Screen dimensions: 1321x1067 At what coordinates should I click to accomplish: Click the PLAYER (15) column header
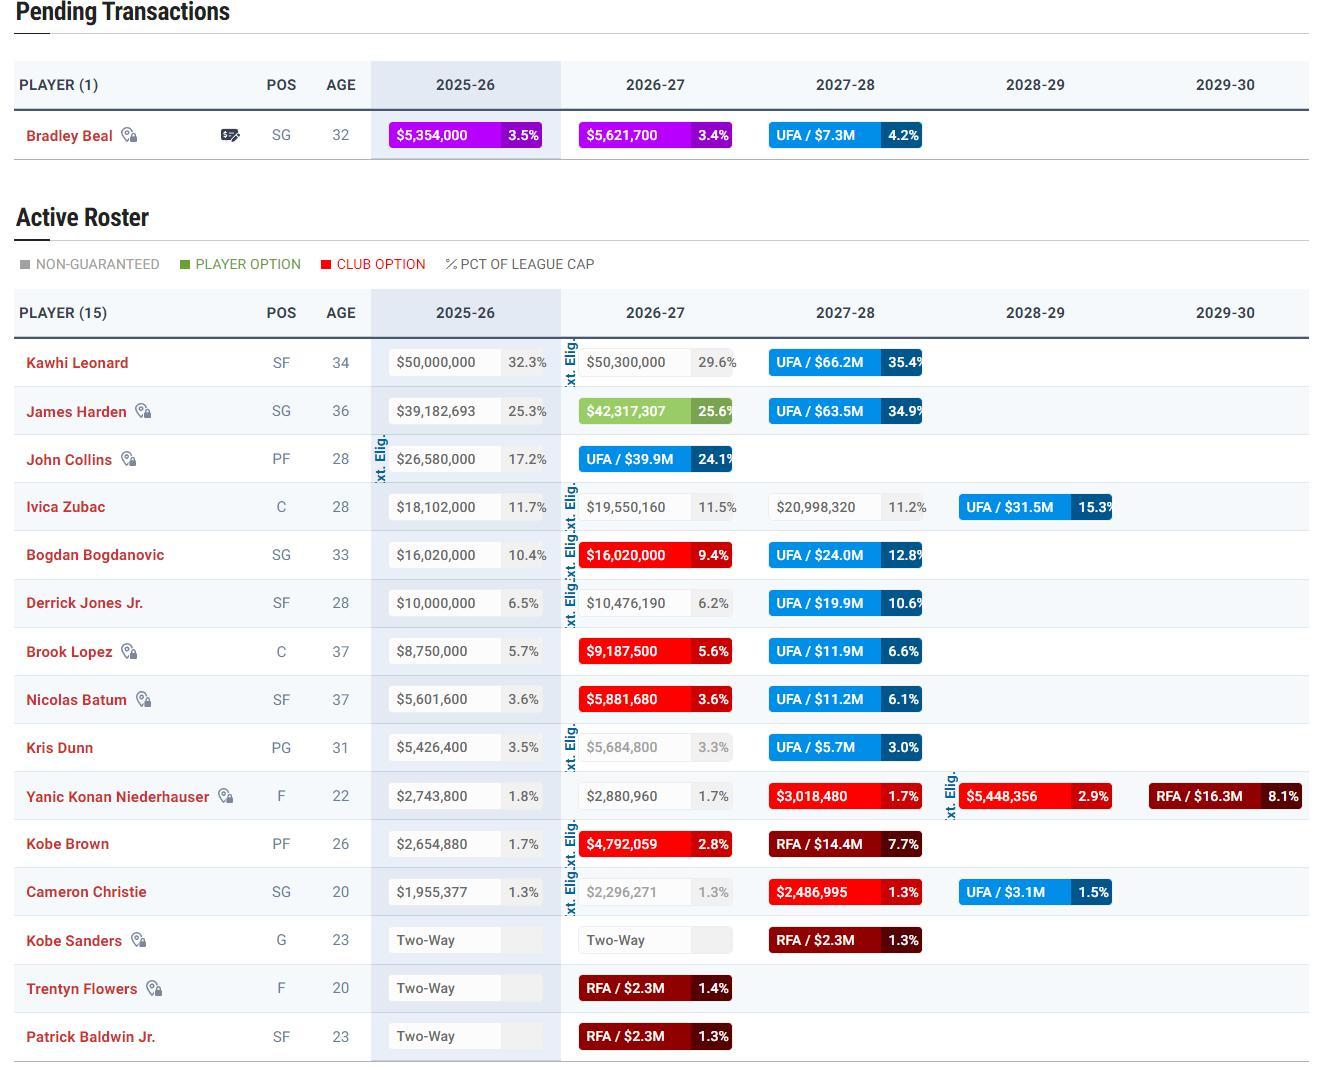tap(63, 313)
